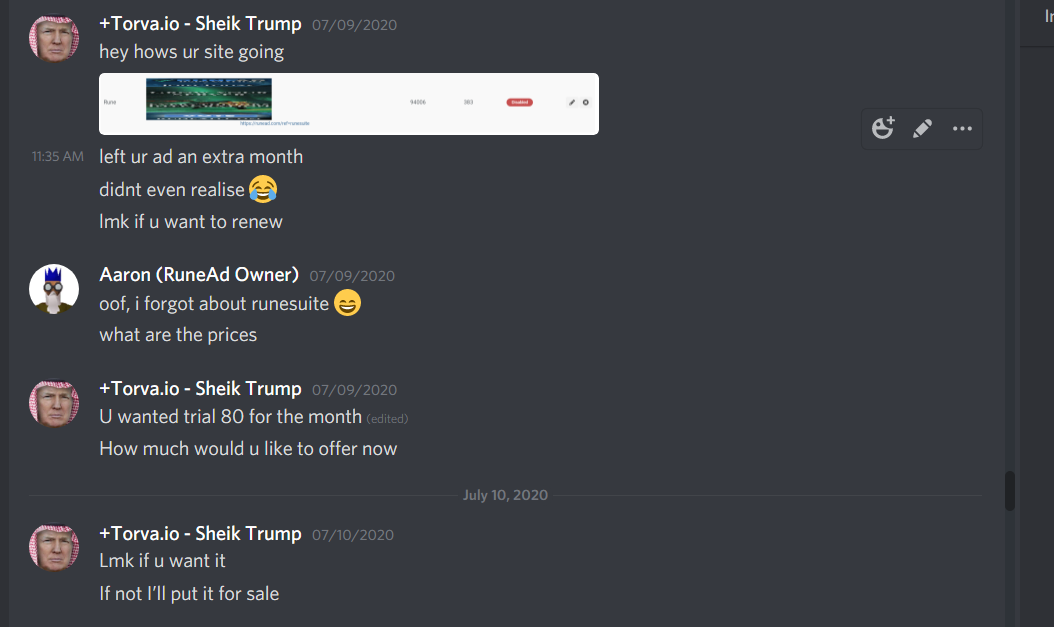Click the laughing-crying emoji after 'didnt even realise'
1054x627 pixels.
coord(263,189)
